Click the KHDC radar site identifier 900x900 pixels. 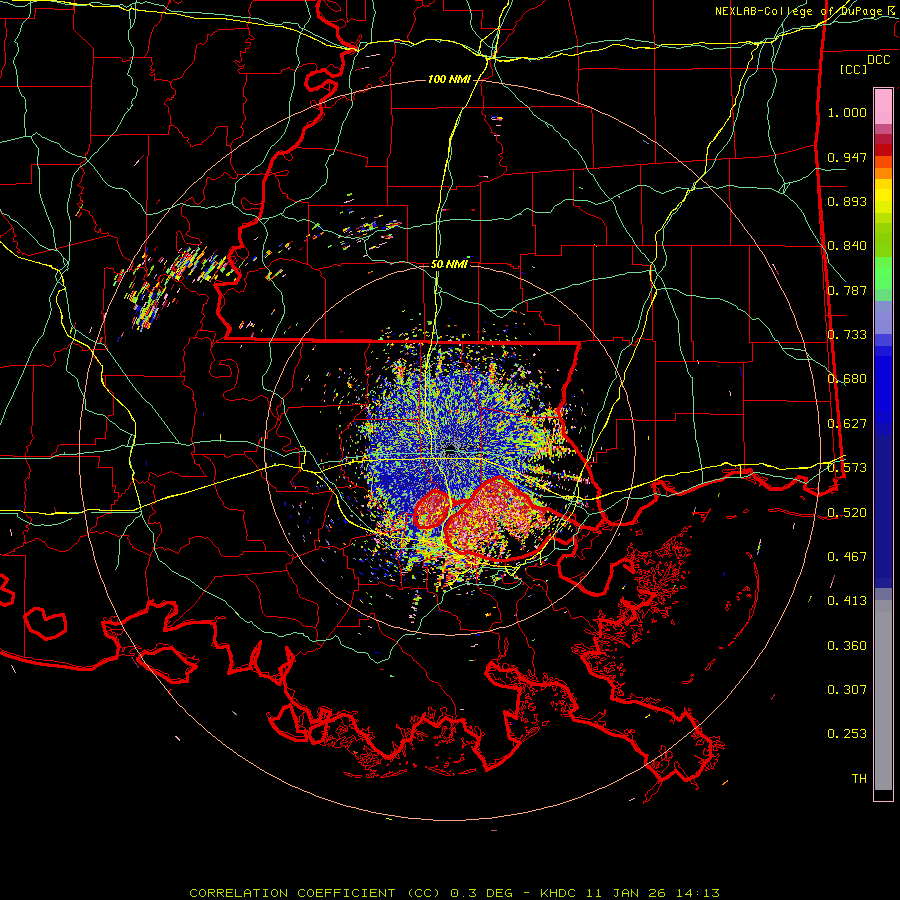(558, 893)
